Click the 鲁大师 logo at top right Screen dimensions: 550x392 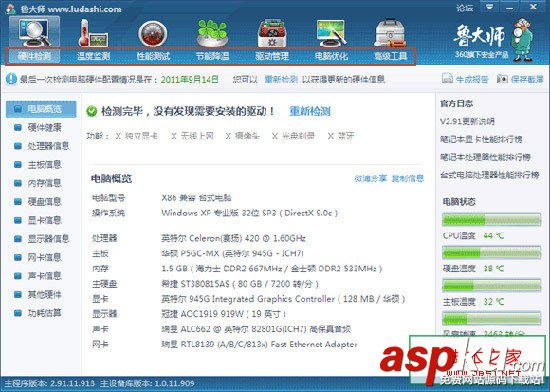[479, 36]
